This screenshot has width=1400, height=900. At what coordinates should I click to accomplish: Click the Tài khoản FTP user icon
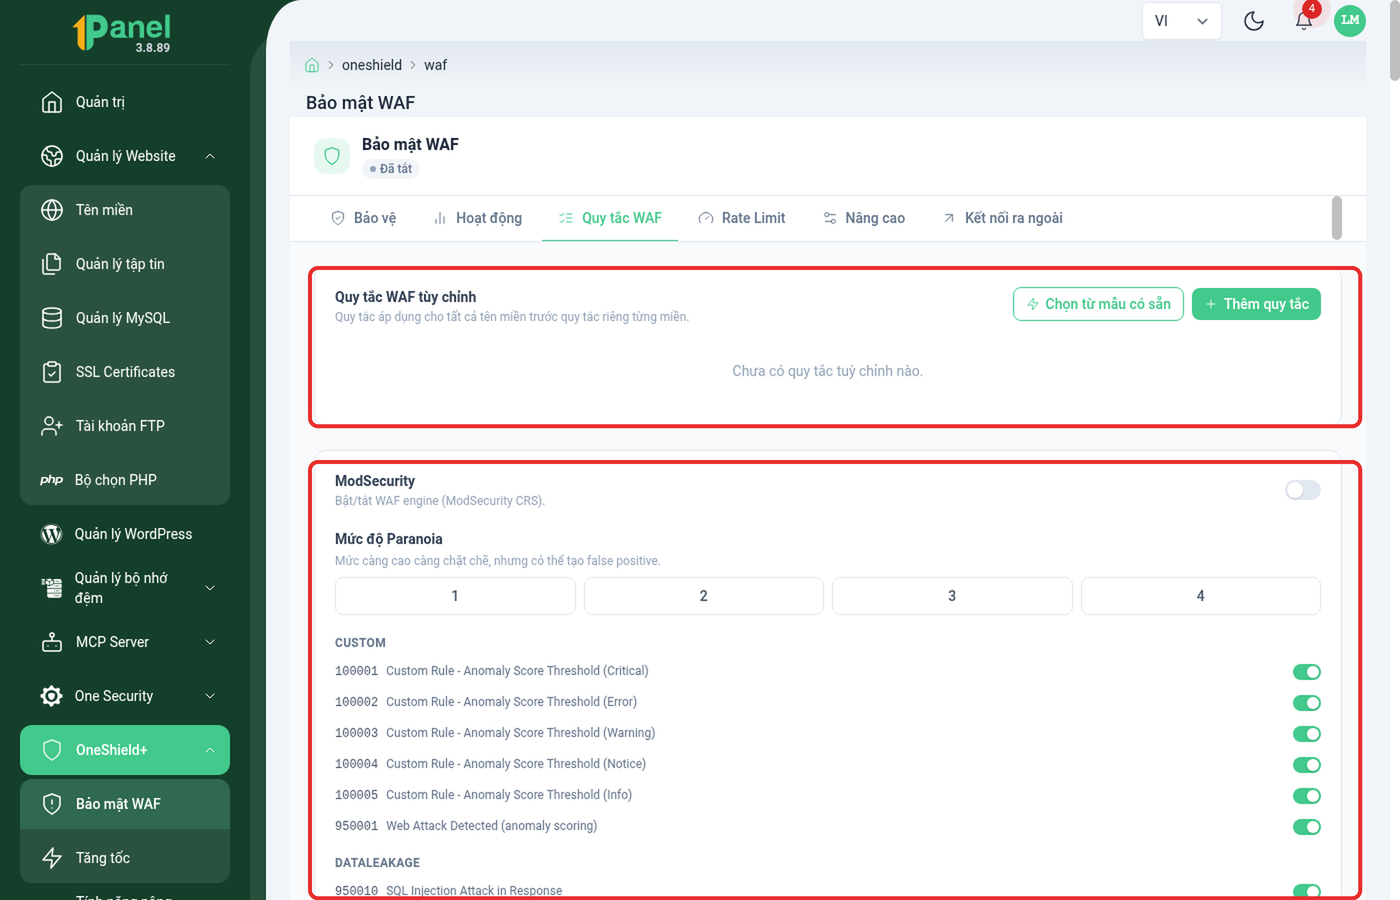click(x=52, y=426)
